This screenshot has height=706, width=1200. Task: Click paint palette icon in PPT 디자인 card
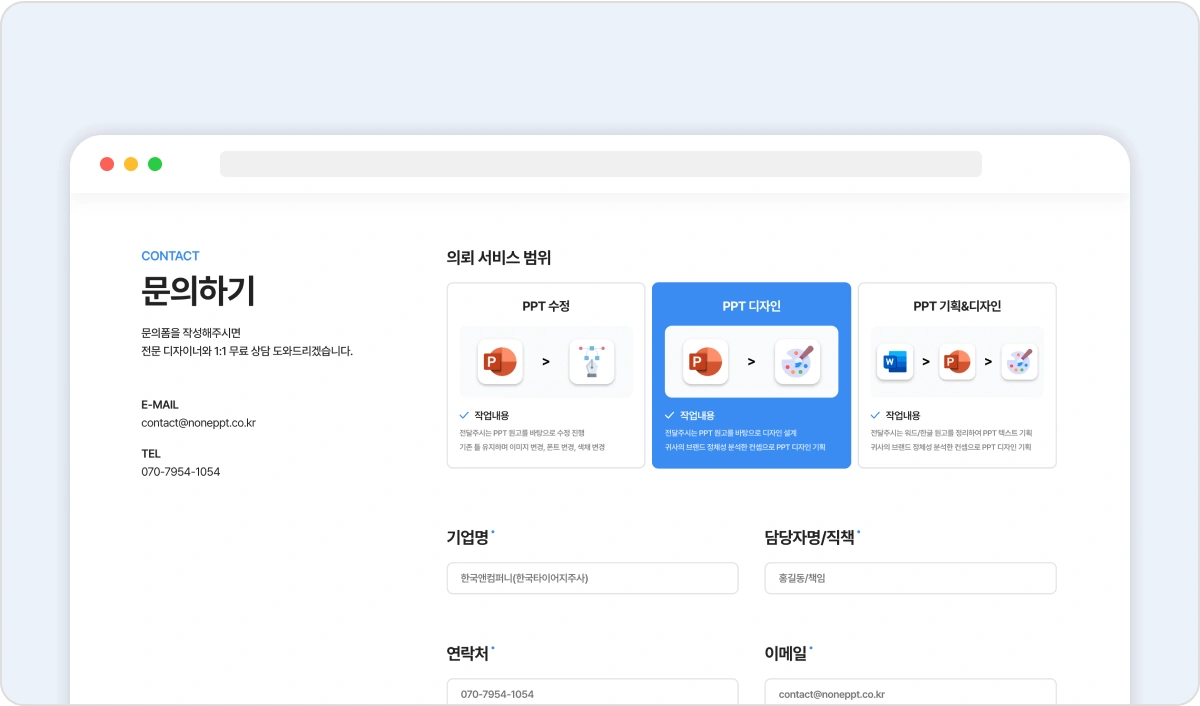(797, 362)
